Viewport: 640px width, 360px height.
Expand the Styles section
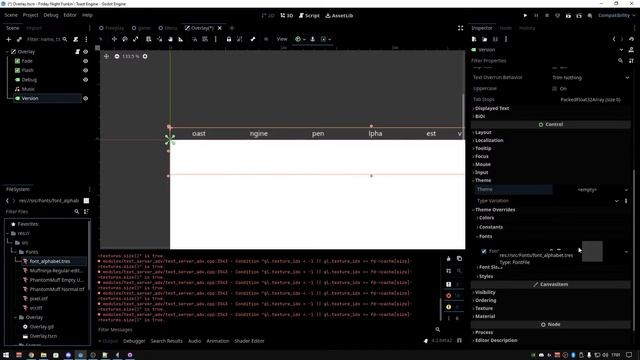coord(485,276)
